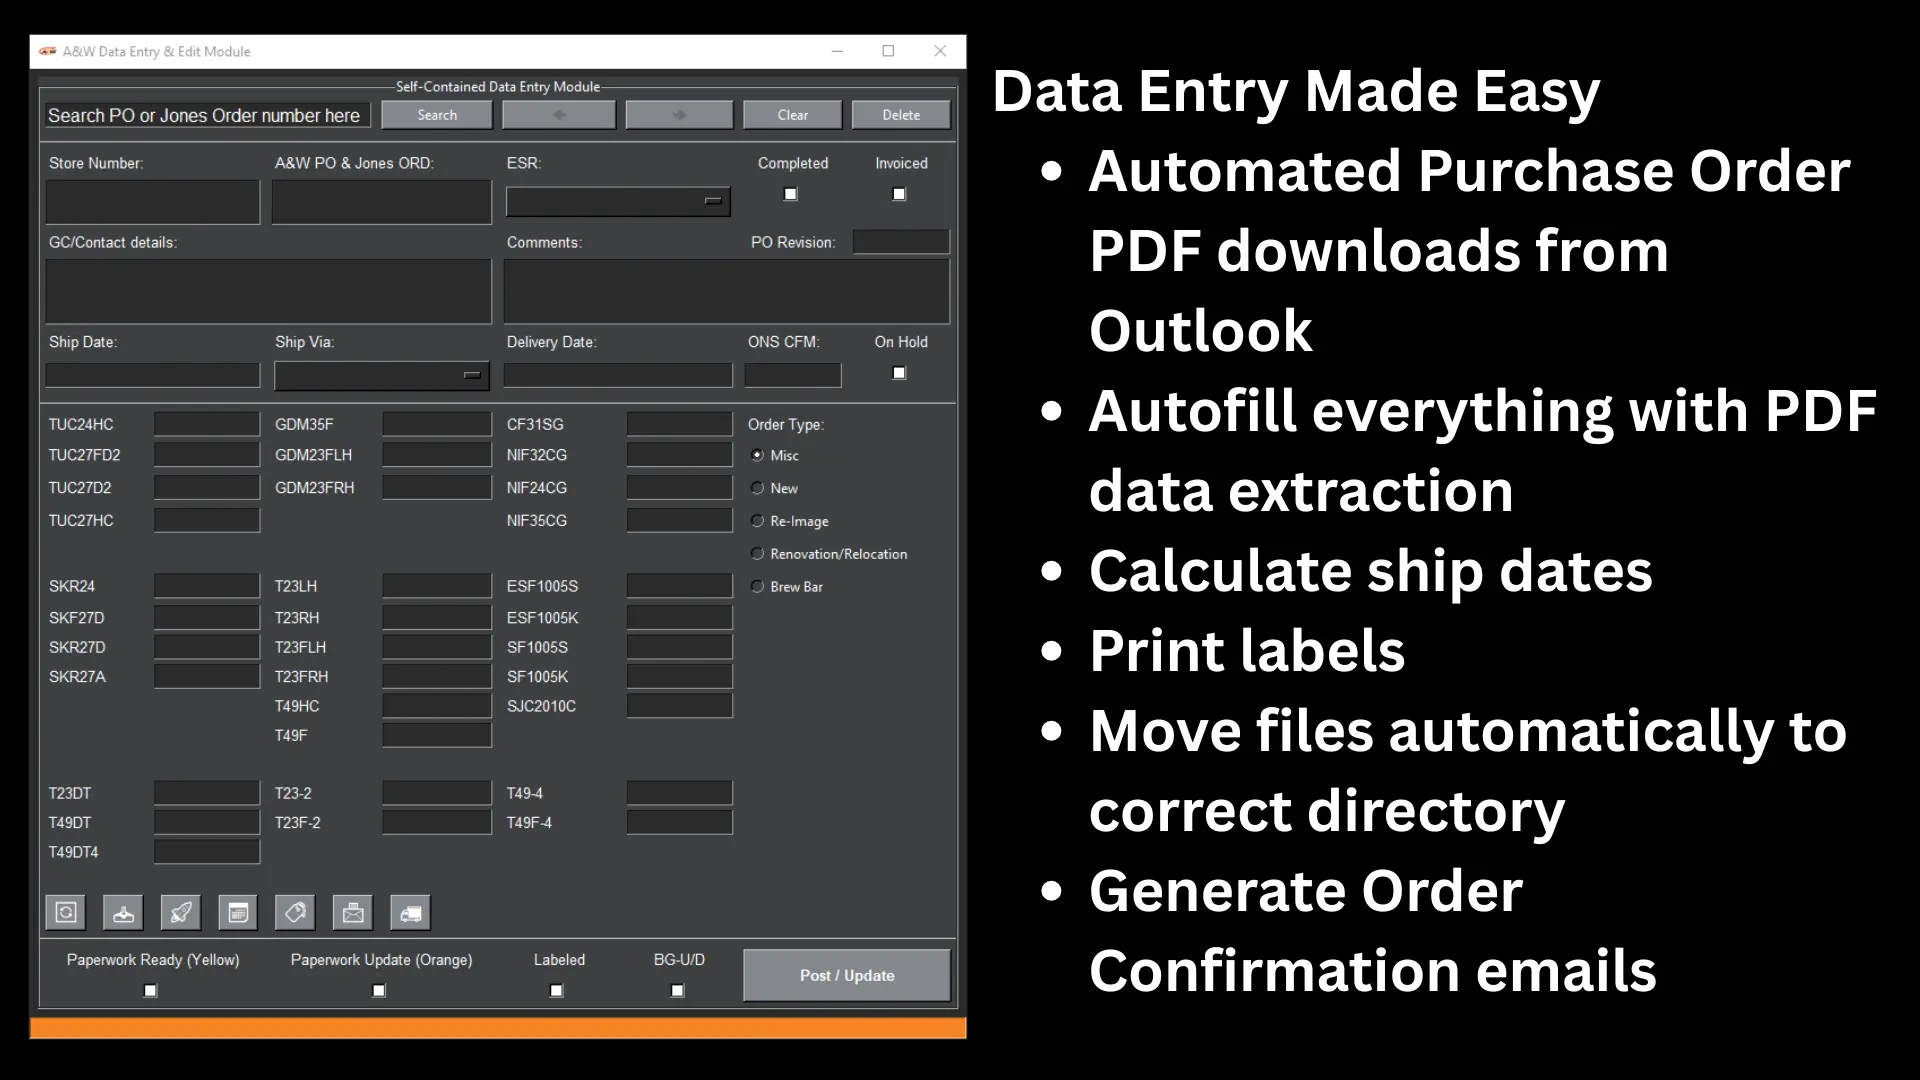The width and height of the screenshot is (1920, 1080).
Task: Click the envelope email icon button
Action: tap(353, 912)
